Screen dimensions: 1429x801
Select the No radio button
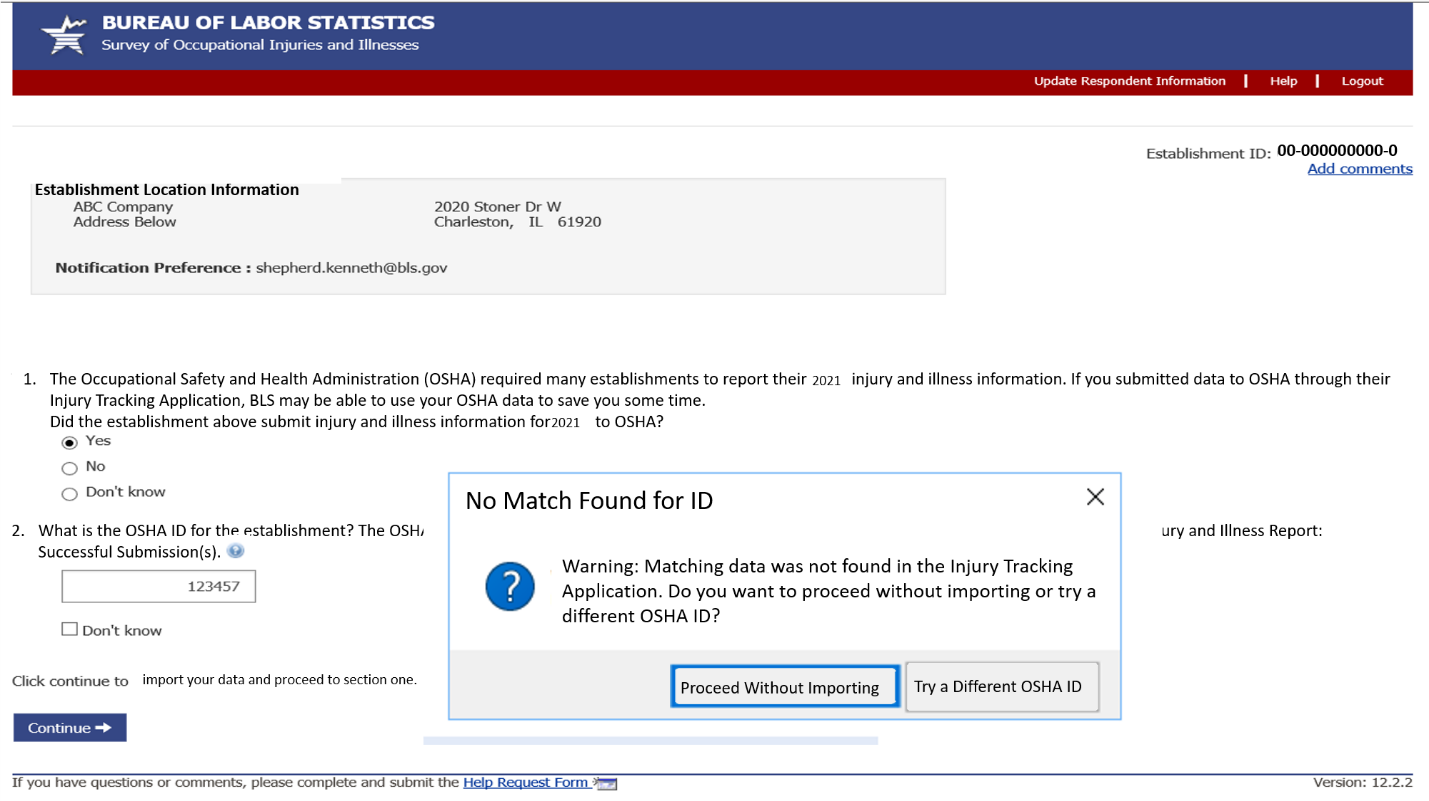click(x=69, y=468)
